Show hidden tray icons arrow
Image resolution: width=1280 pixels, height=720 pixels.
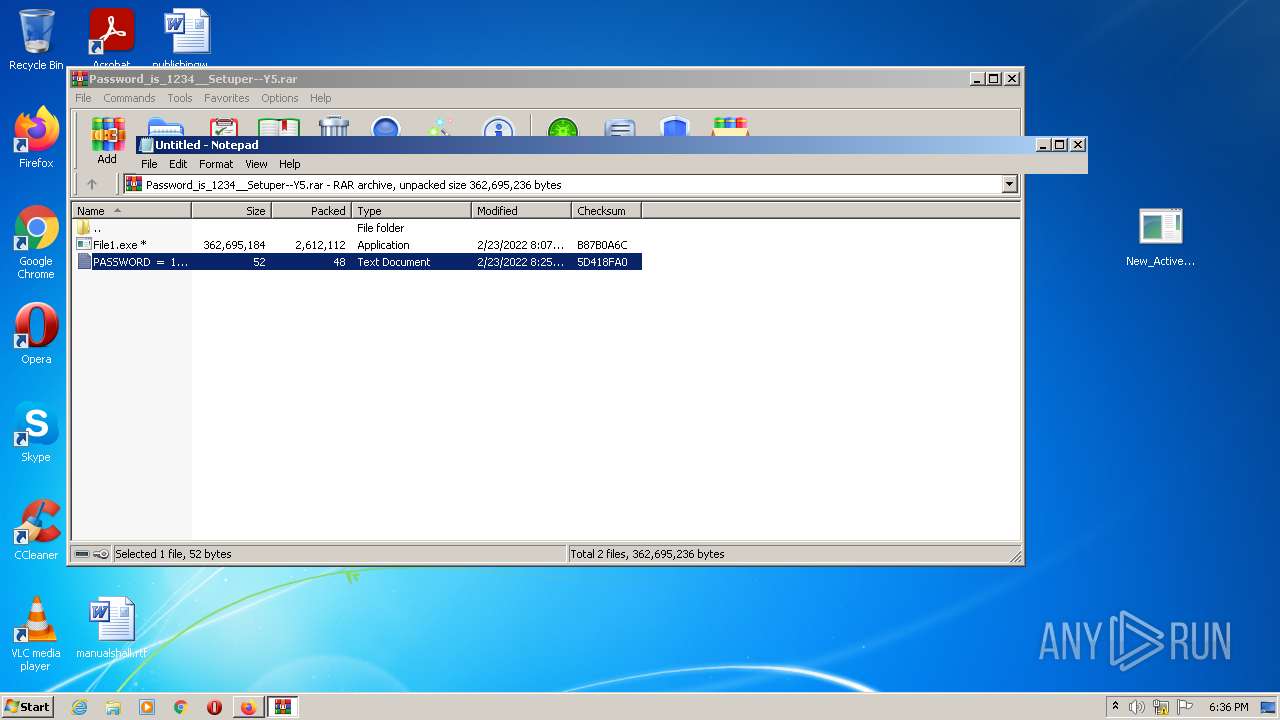pos(1115,706)
